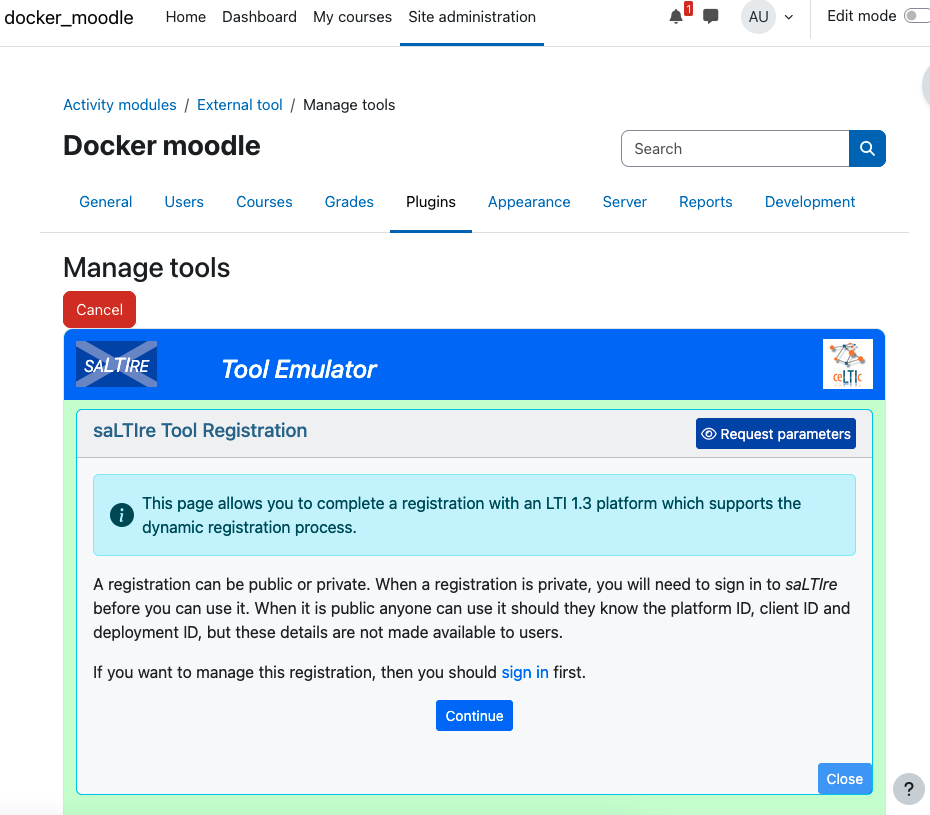Click the search magnifier button
Screen dimensions: 930x815
click(x=867, y=148)
